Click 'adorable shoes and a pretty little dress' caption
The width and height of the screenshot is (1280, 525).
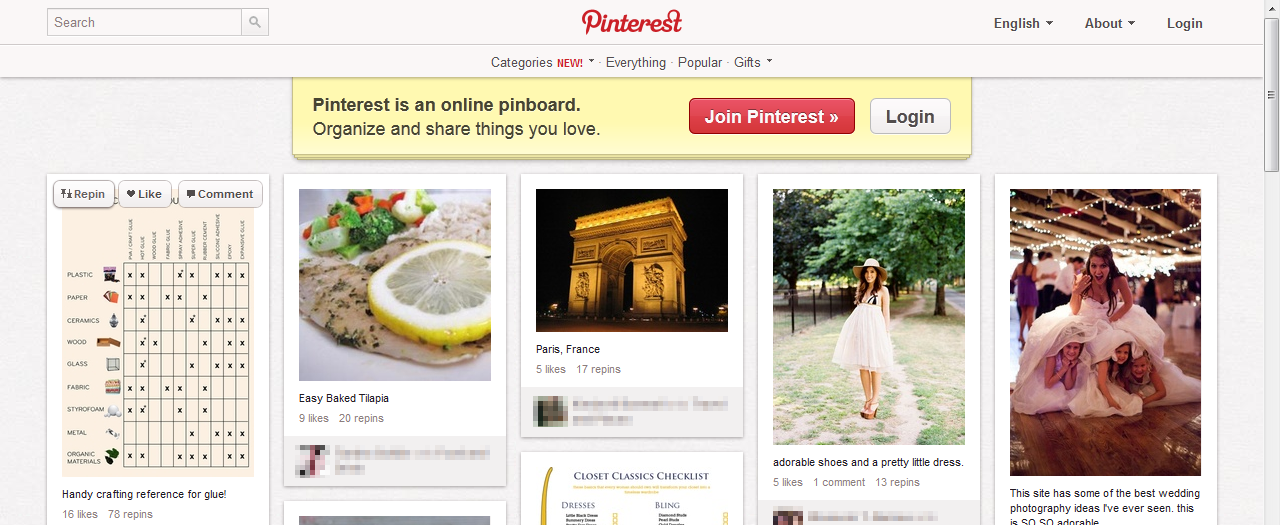(868, 462)
